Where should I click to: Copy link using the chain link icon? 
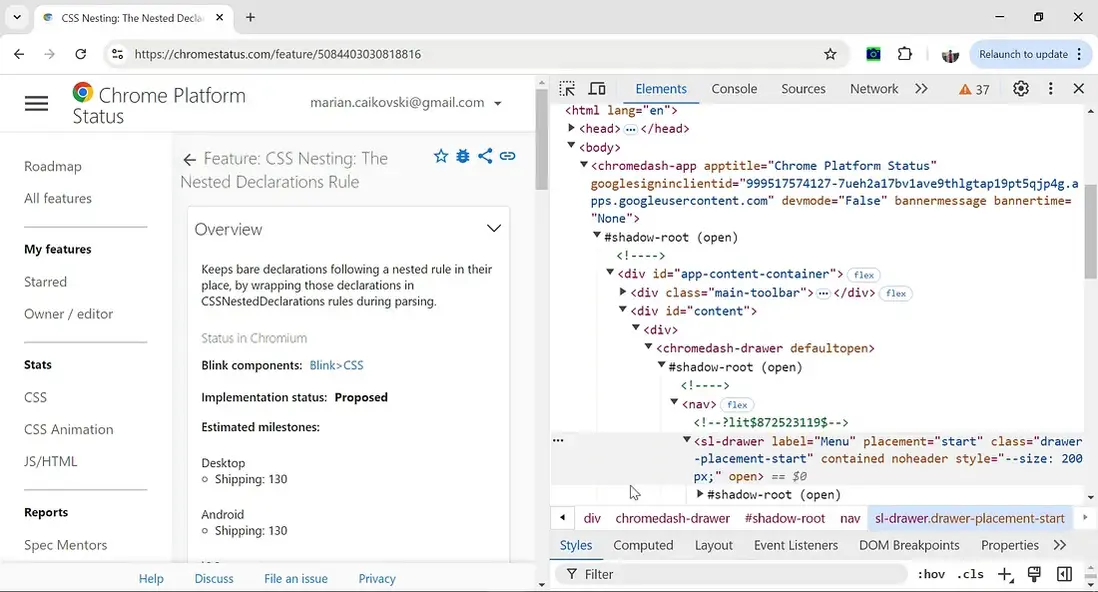click(508, 156)
